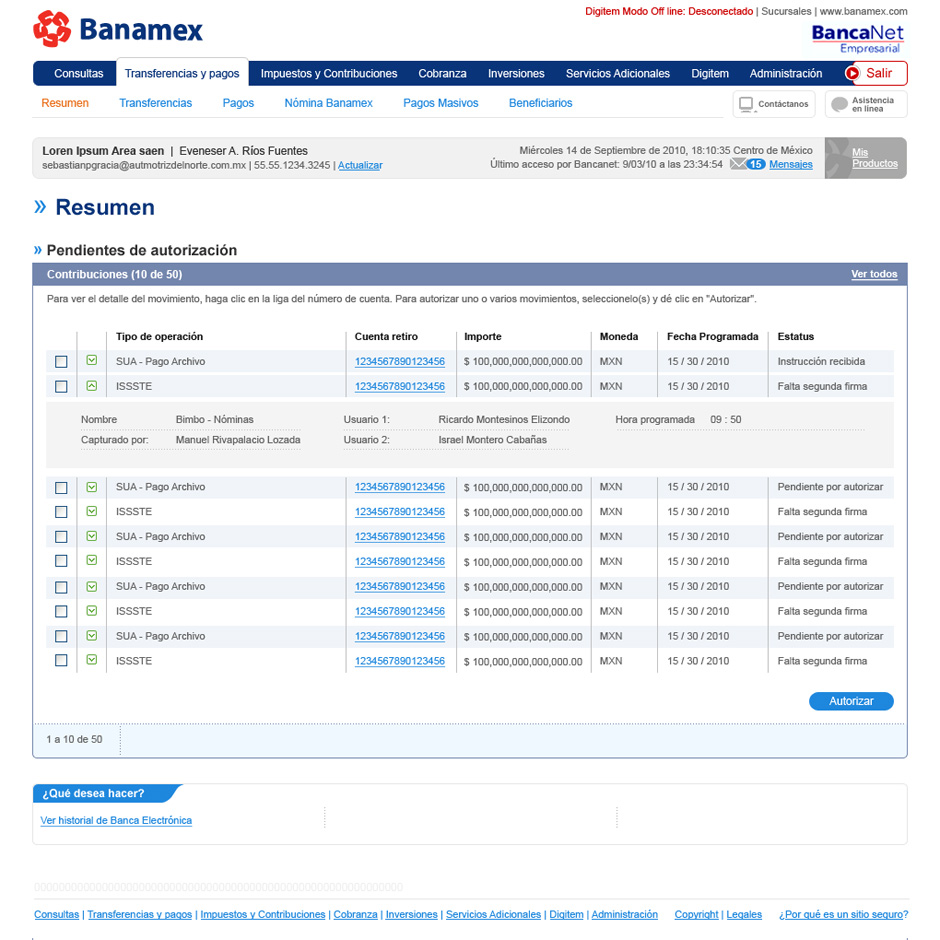
Task: Open Ver historial de Banca Electrónica
Action: pos(116,820)
